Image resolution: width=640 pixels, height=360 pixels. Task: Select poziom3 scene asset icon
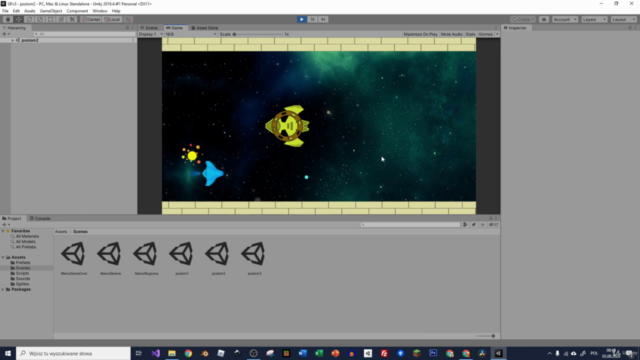(254, 254)
